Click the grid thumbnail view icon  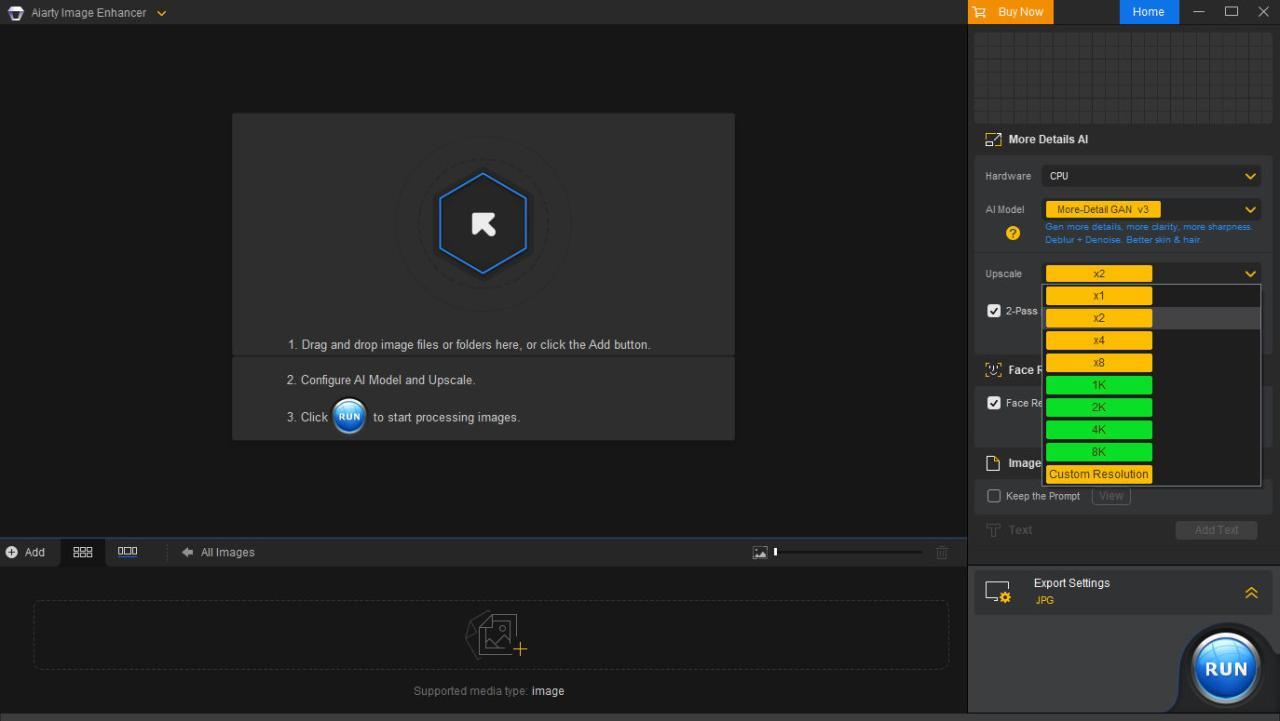pyautogui.click(x=83, y=552)
